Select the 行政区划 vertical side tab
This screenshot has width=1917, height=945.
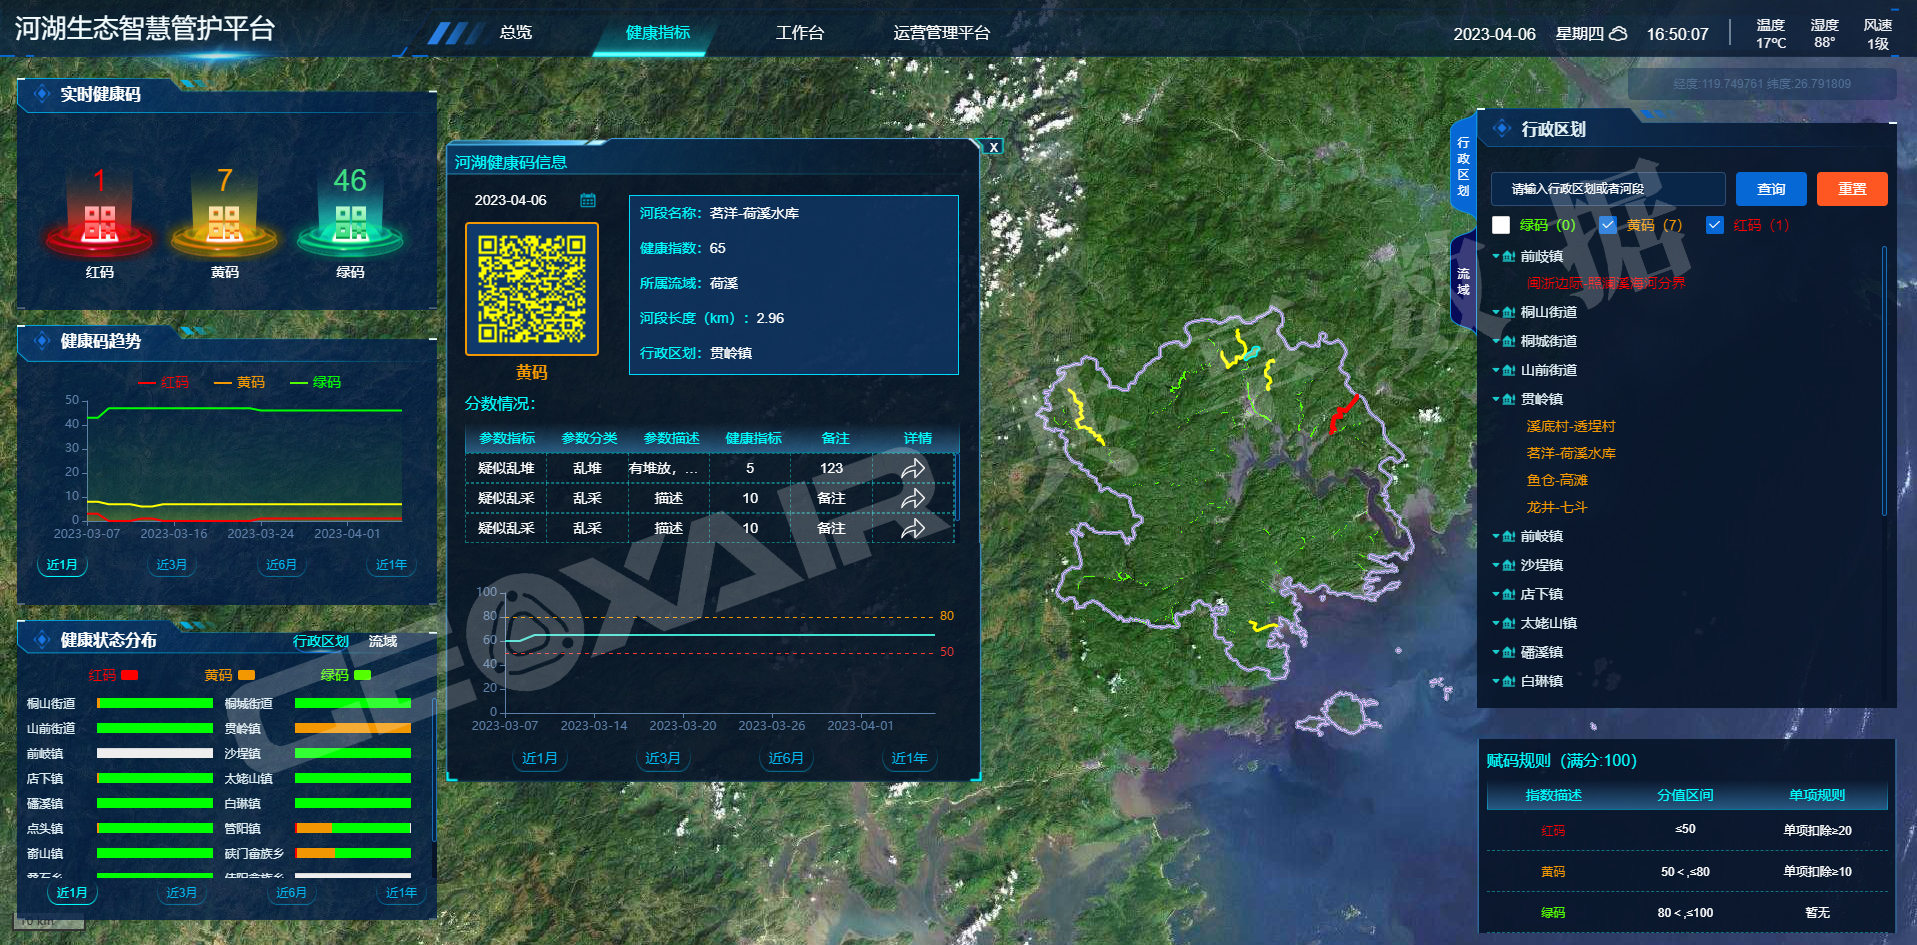1463,167
